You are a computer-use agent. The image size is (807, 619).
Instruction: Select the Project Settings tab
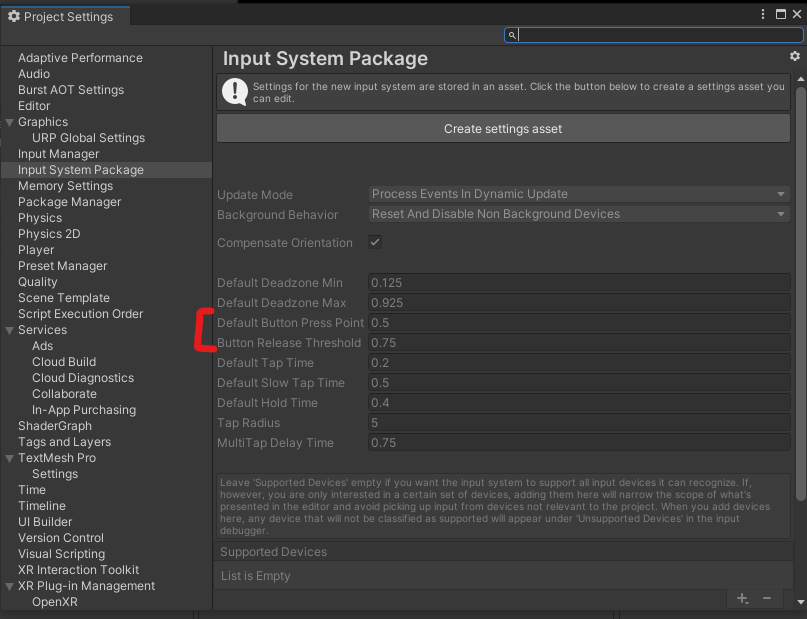[65, 16]
